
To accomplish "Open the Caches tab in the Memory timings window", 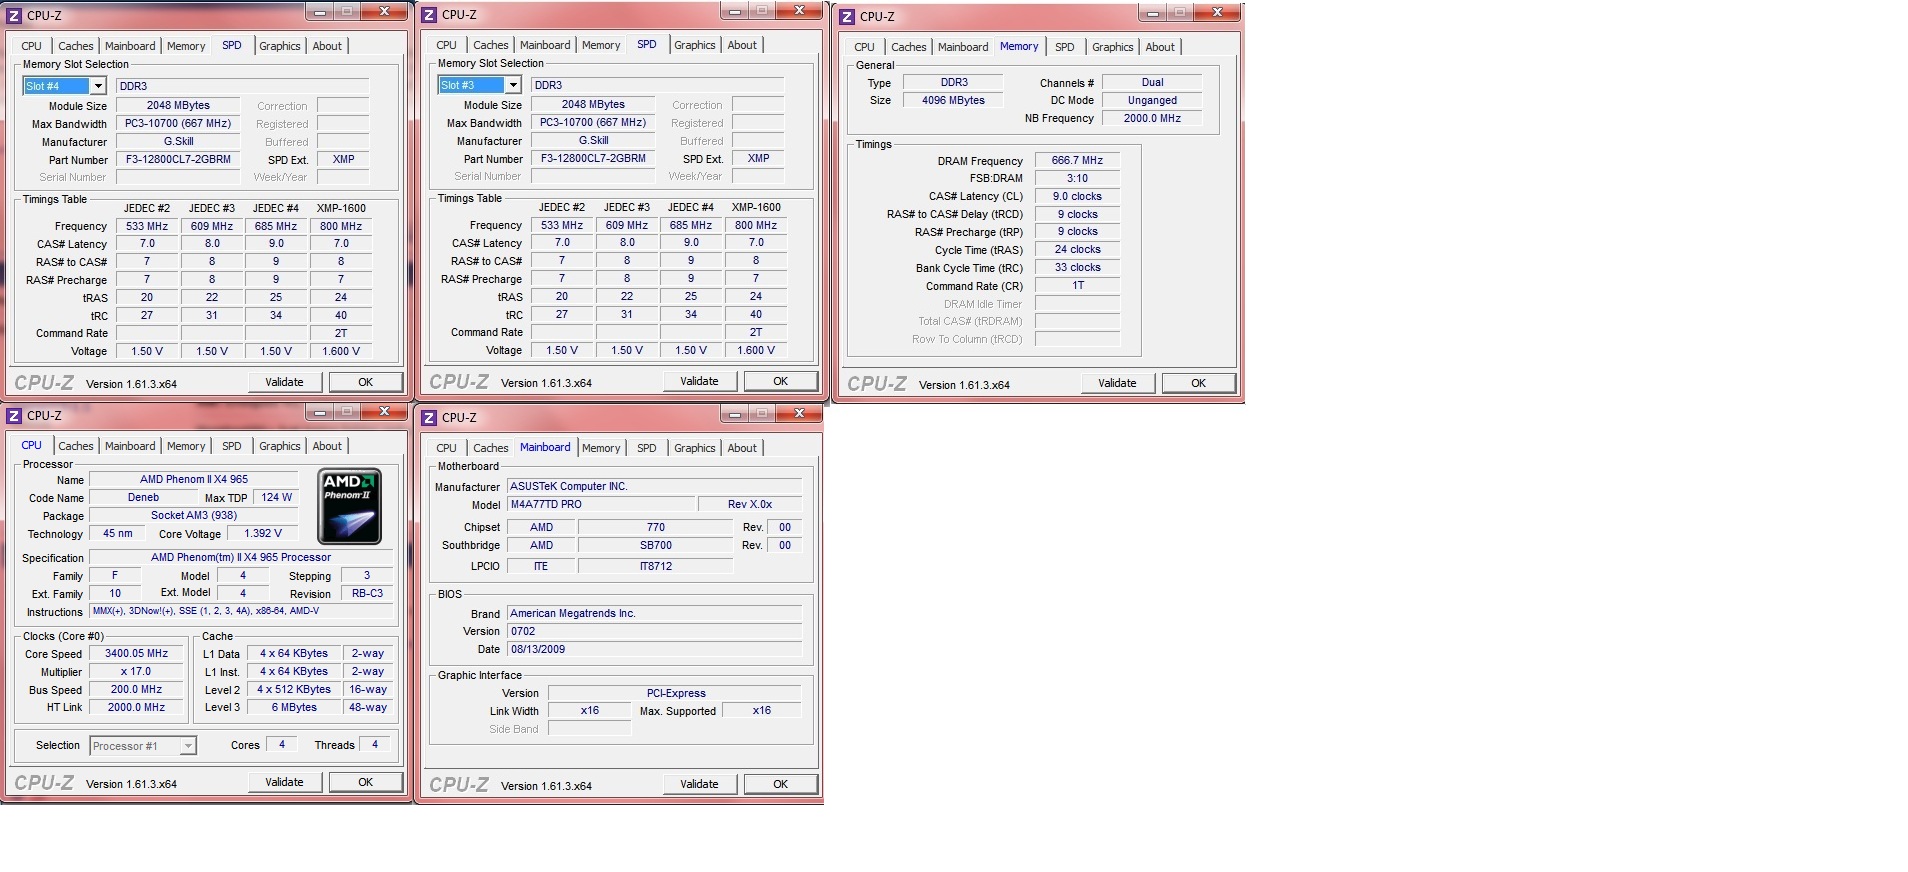I will (x=909, y=47).
